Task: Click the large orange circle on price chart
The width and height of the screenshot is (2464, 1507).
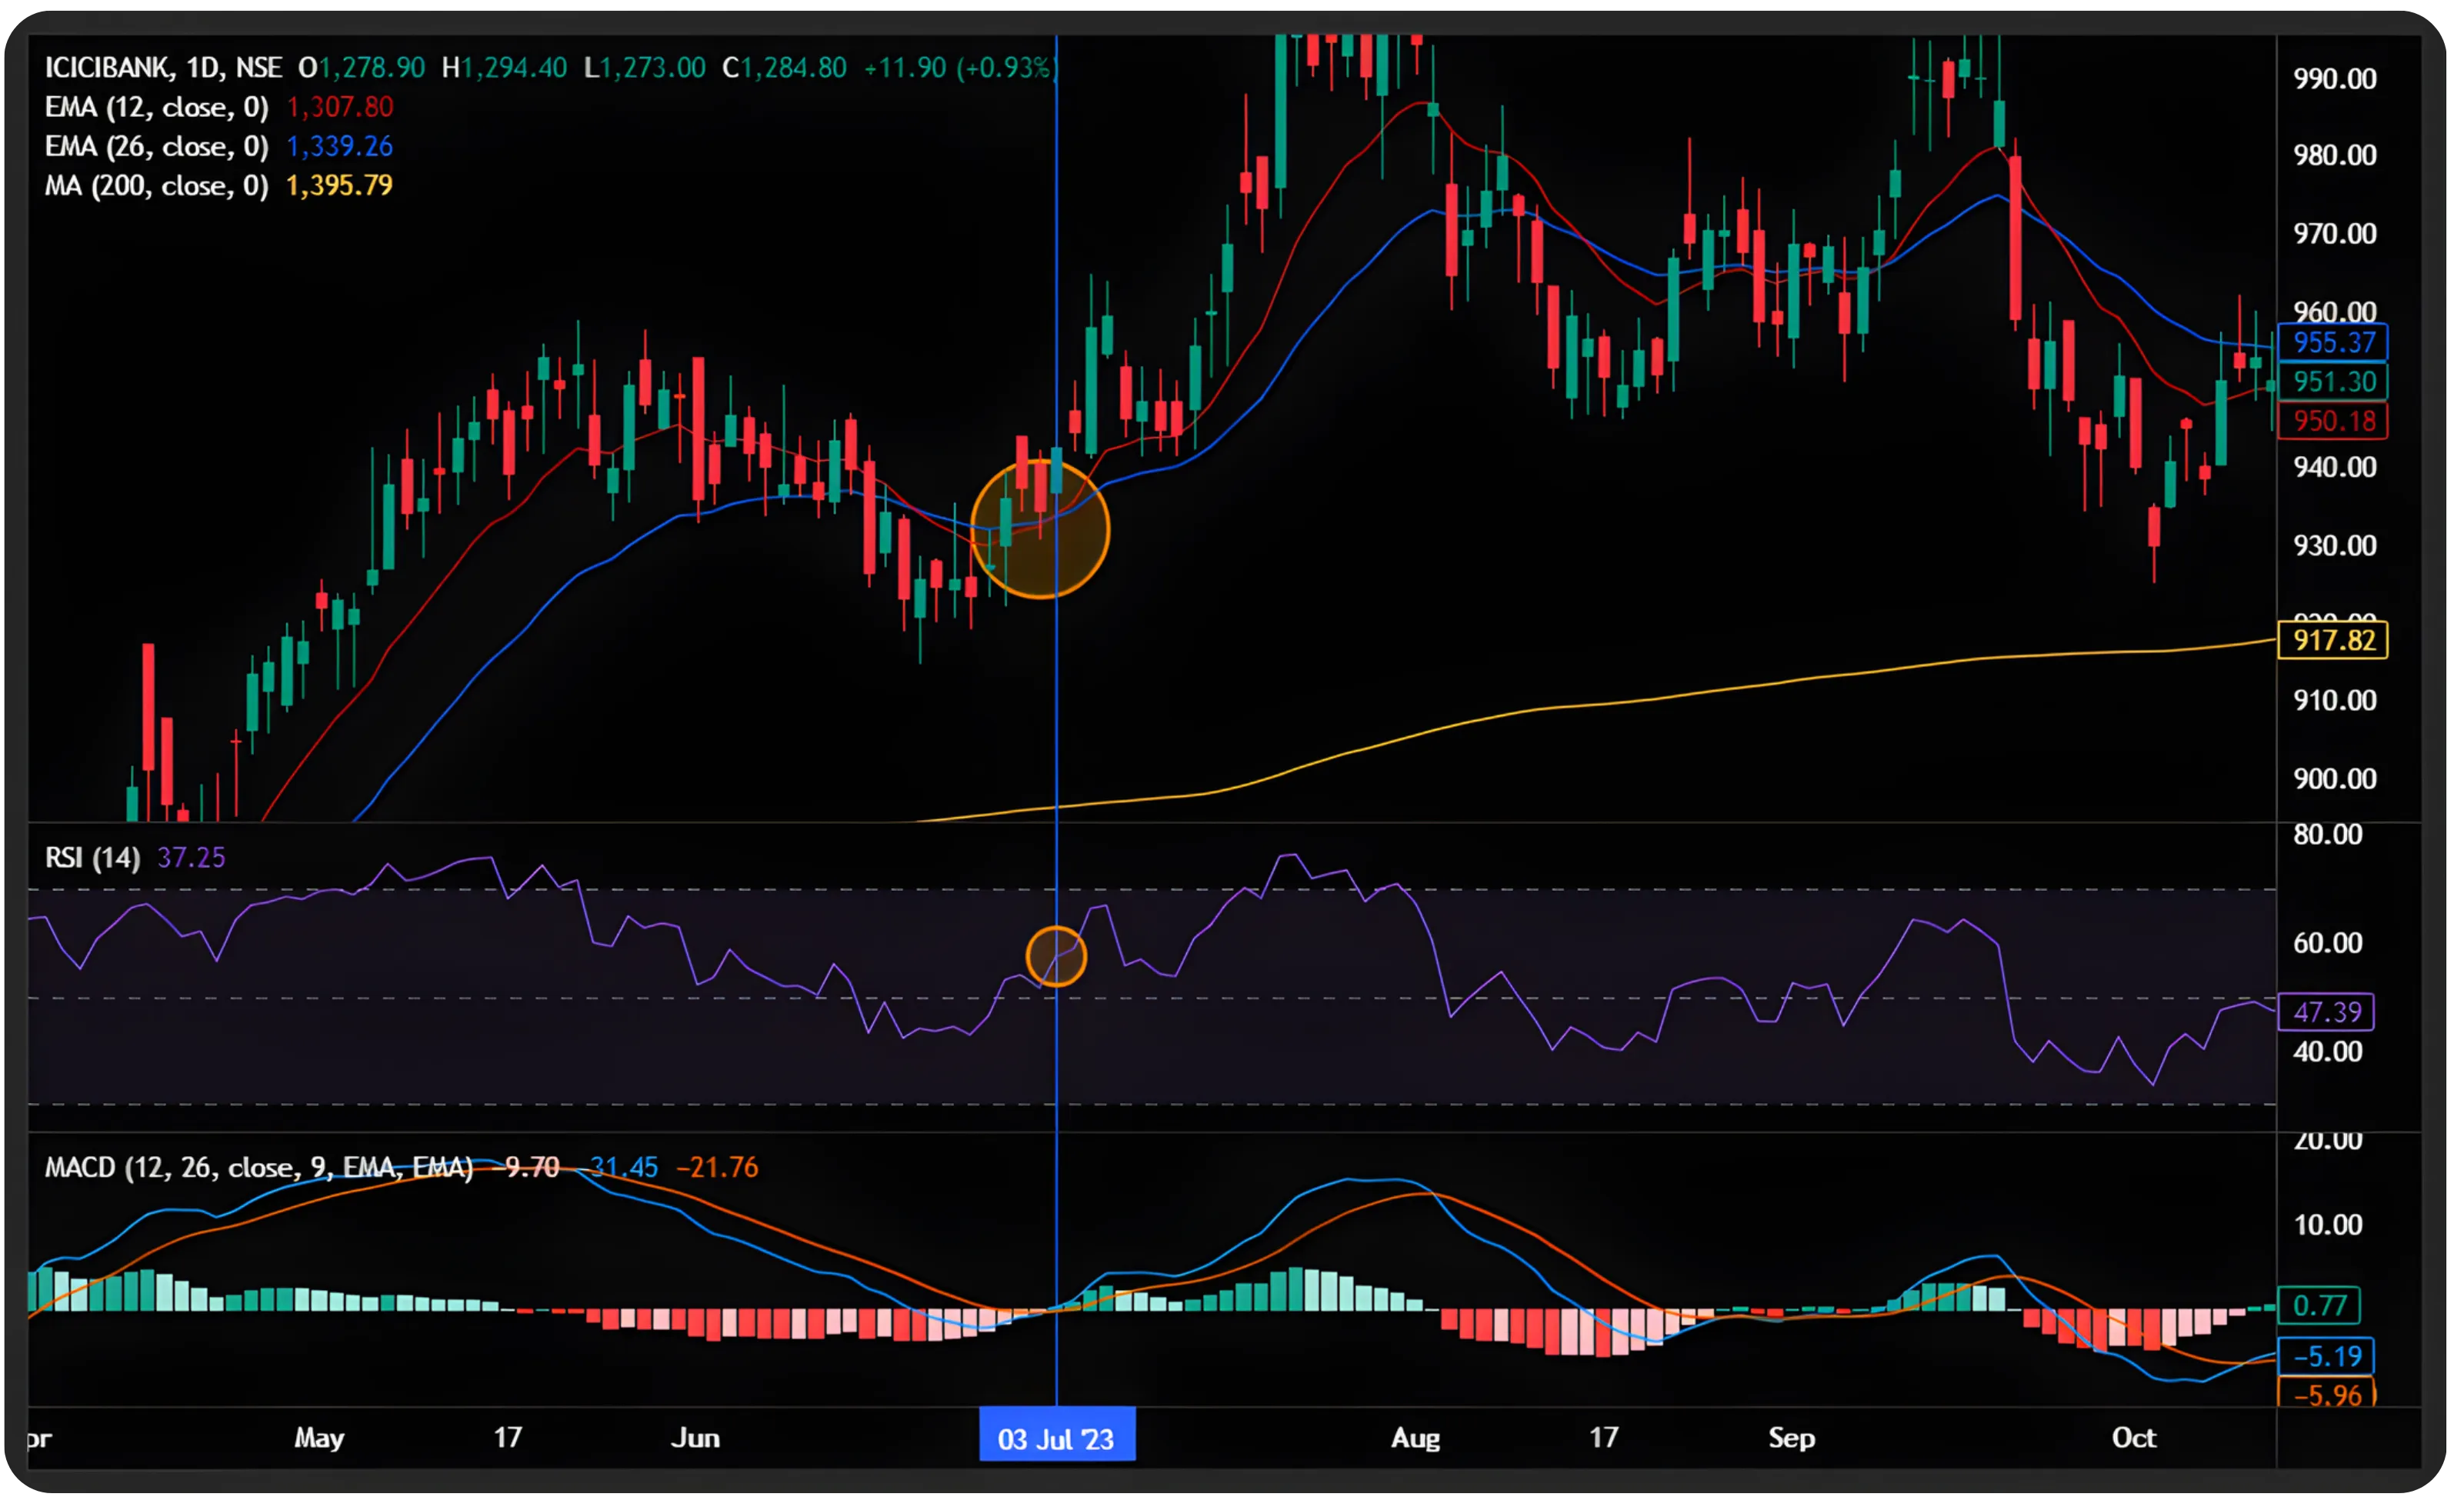Action: point(1040,529)
